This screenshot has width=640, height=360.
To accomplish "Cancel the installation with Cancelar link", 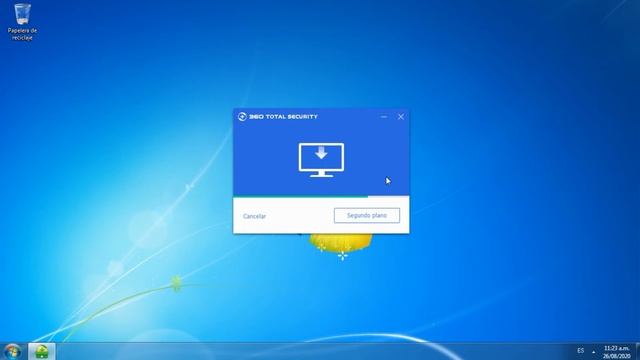I will [x=254, y=216].
